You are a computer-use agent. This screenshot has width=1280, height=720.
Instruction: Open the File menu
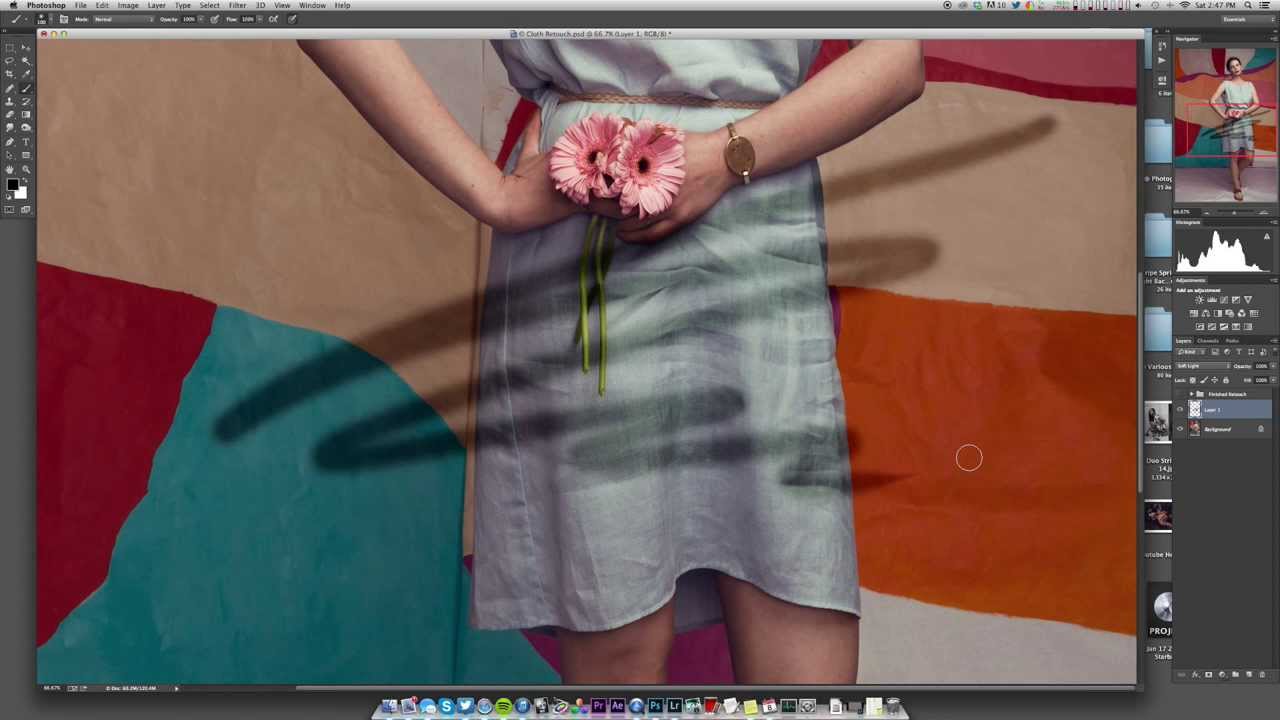80,5
